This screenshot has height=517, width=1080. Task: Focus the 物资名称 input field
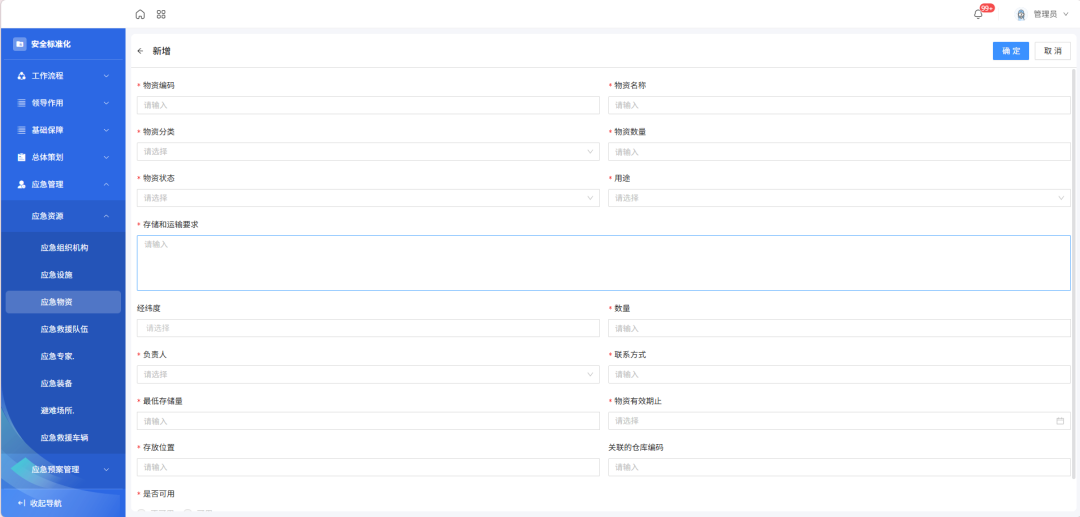coord(839,105)
